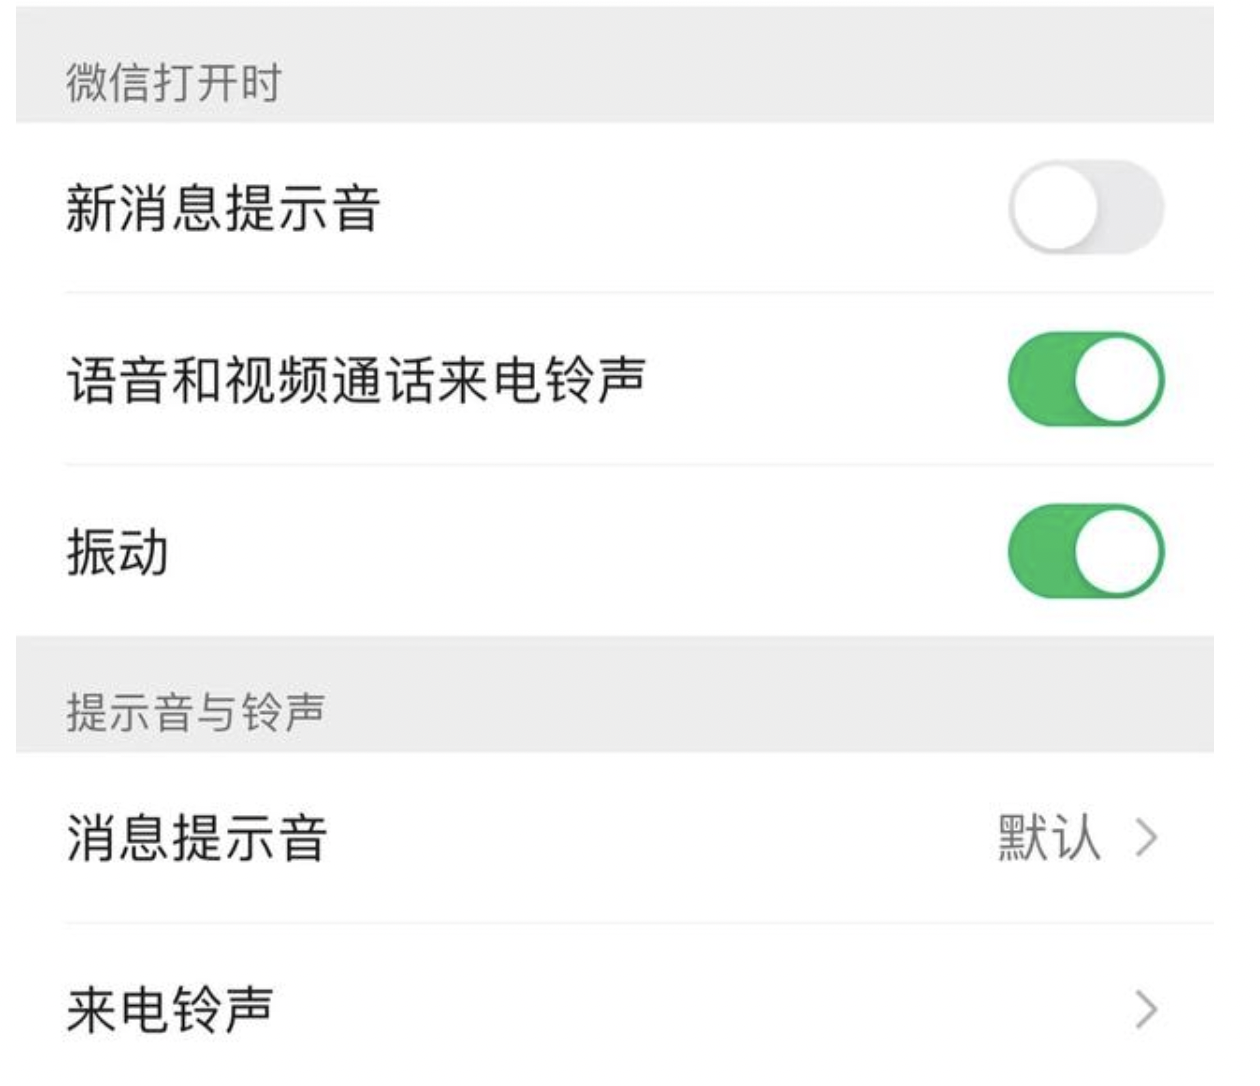Viewport: 1260px width, 1086px height.
Task: Click the 提示音与铃声 section header
Action: tap(196, 712)
